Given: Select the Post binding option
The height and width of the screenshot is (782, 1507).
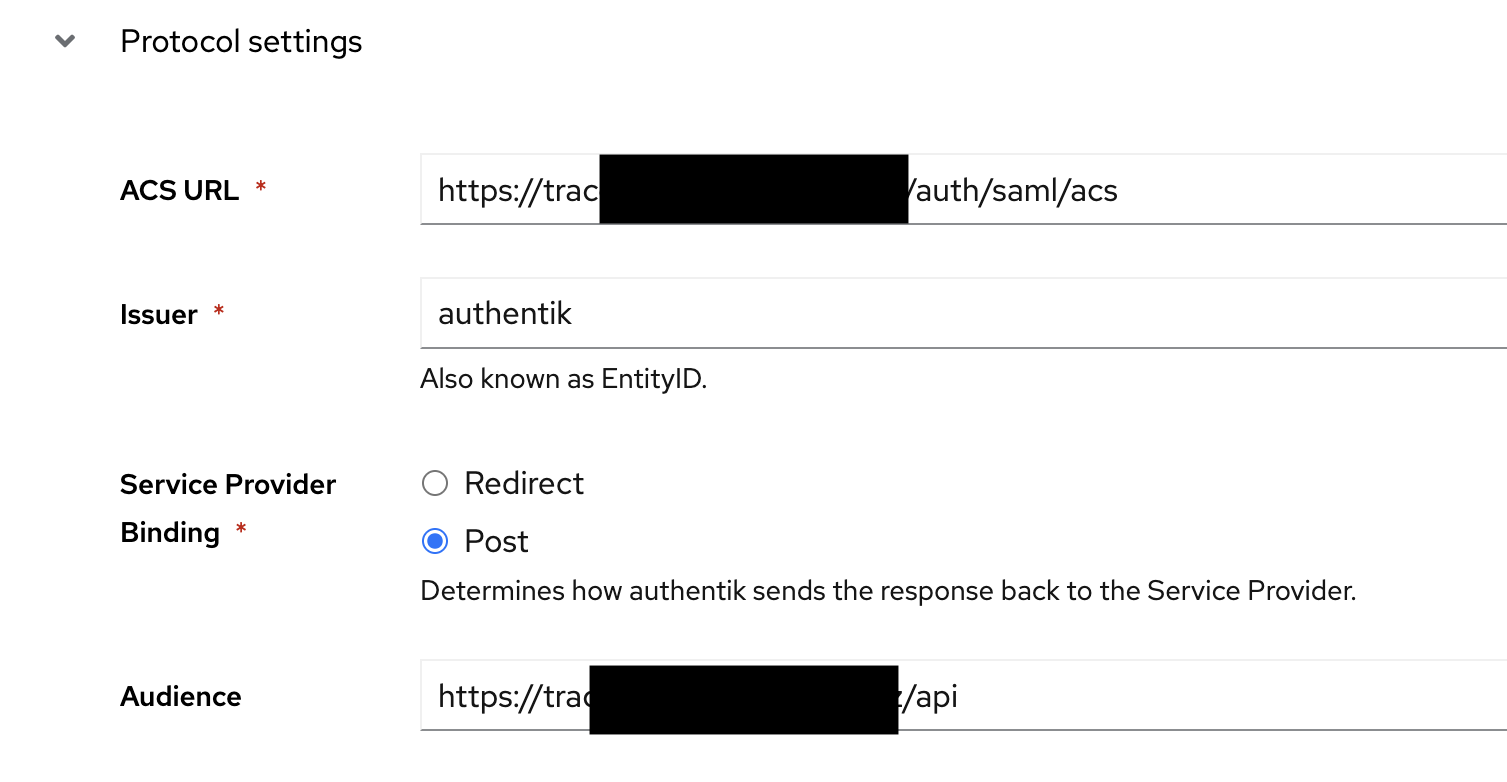Looking at the screenshot, I should click(x=435, y=541).
